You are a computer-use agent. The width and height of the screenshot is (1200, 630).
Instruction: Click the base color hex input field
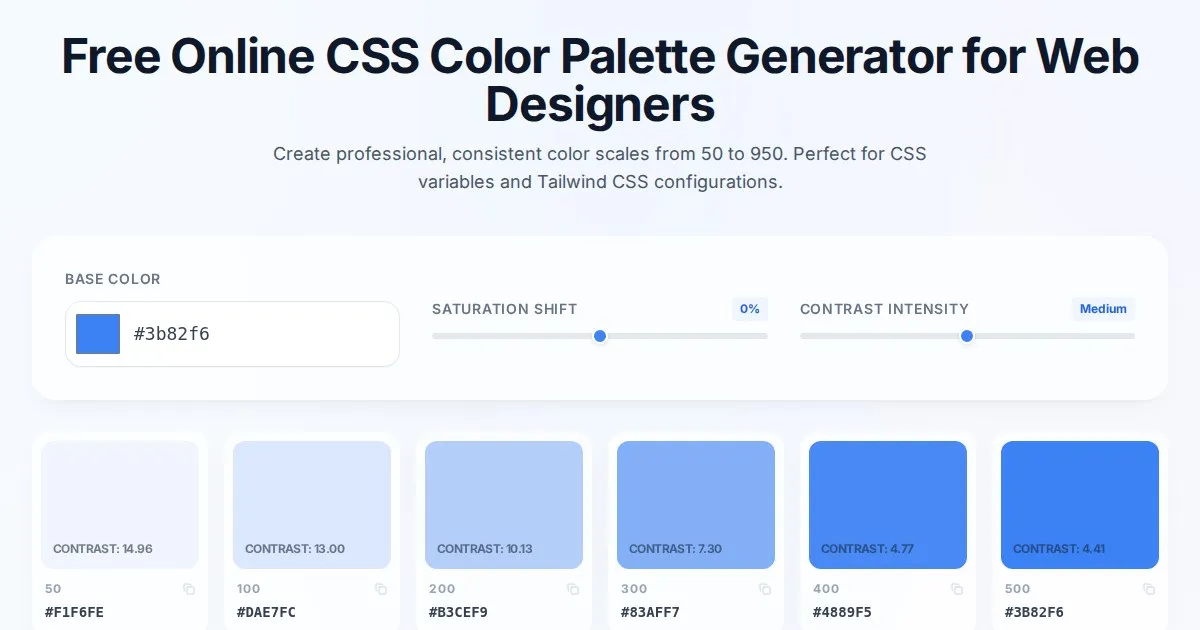click(260, 334)
